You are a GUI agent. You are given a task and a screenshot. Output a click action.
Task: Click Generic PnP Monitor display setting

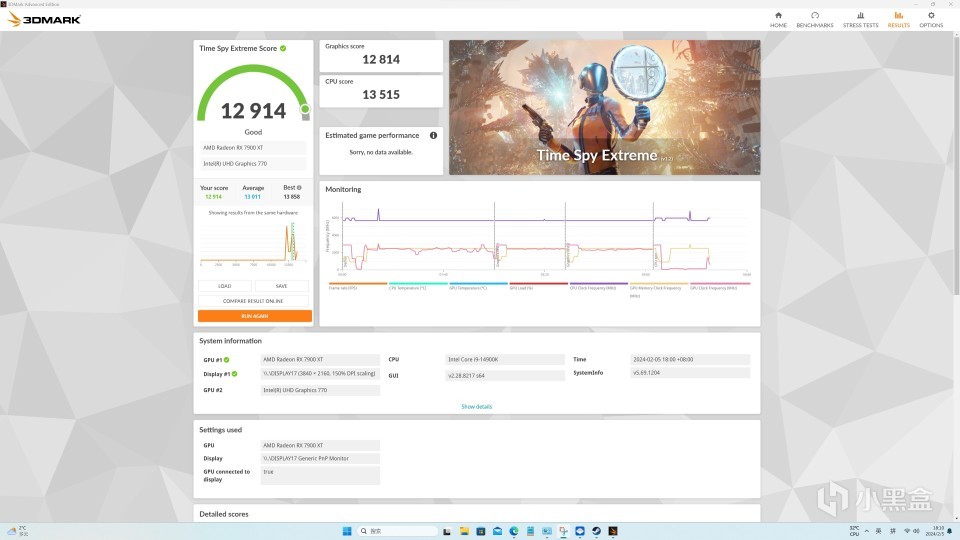tap(320, 458)
